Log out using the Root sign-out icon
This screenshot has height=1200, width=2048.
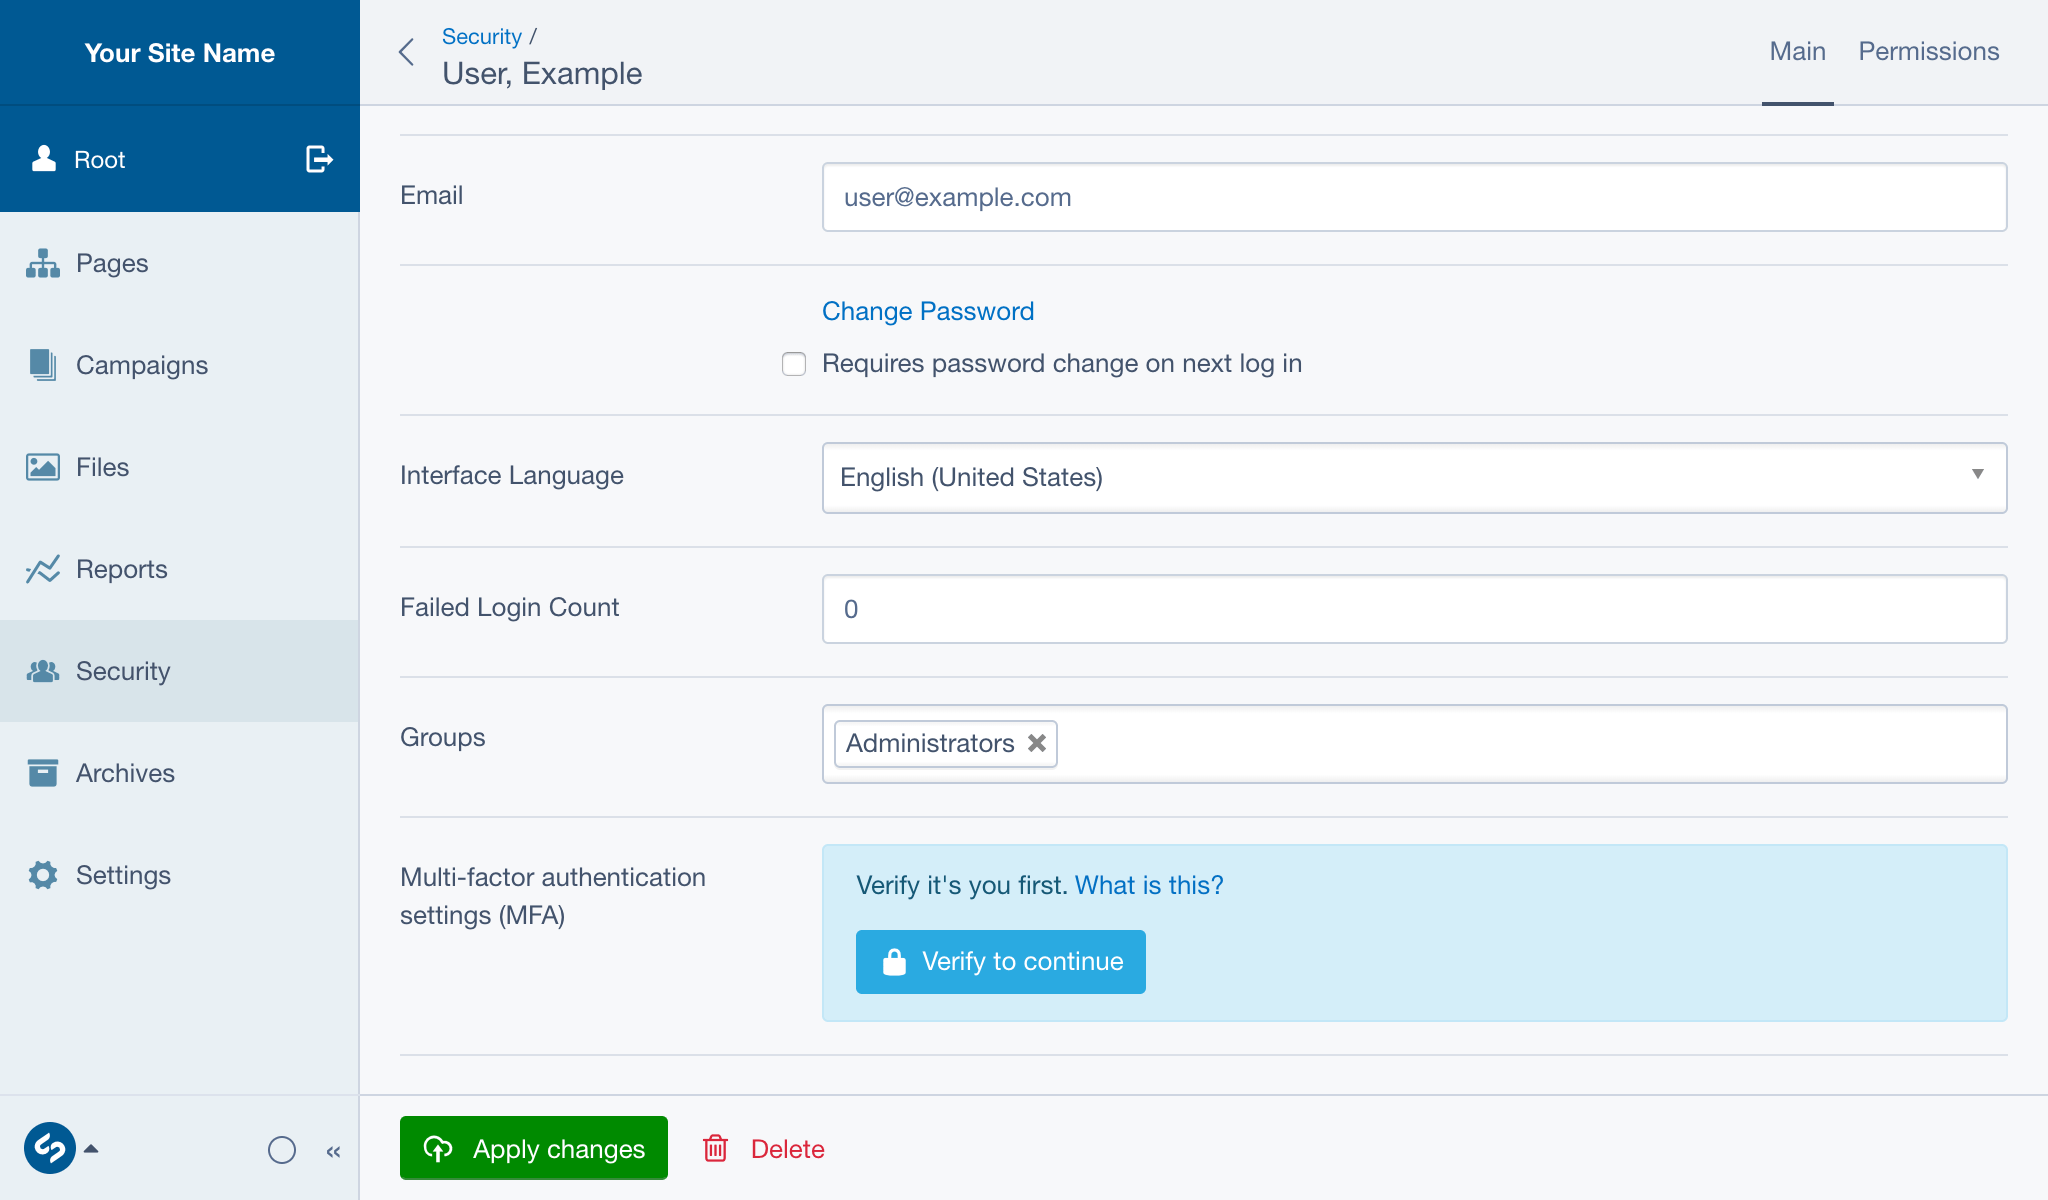point(317,159)
